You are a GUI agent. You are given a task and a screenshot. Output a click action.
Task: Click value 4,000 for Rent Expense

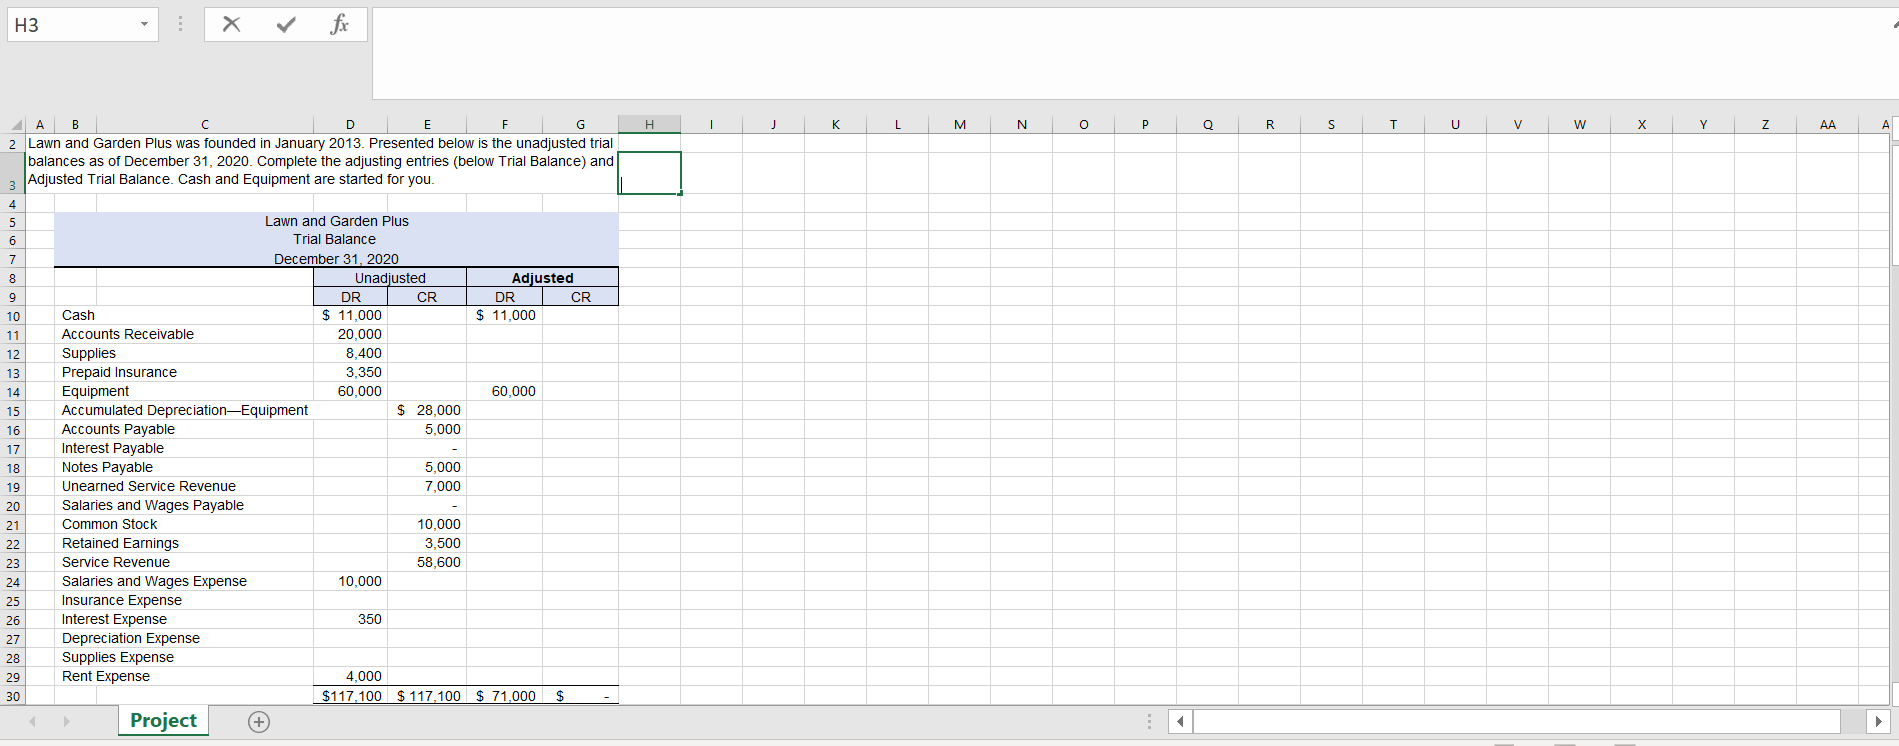(x=363, y=676)
